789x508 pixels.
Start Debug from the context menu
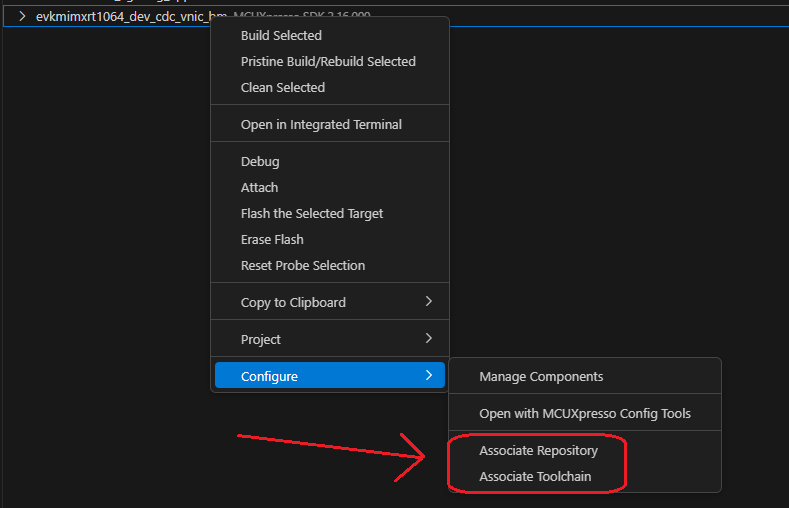coord(260,161)
